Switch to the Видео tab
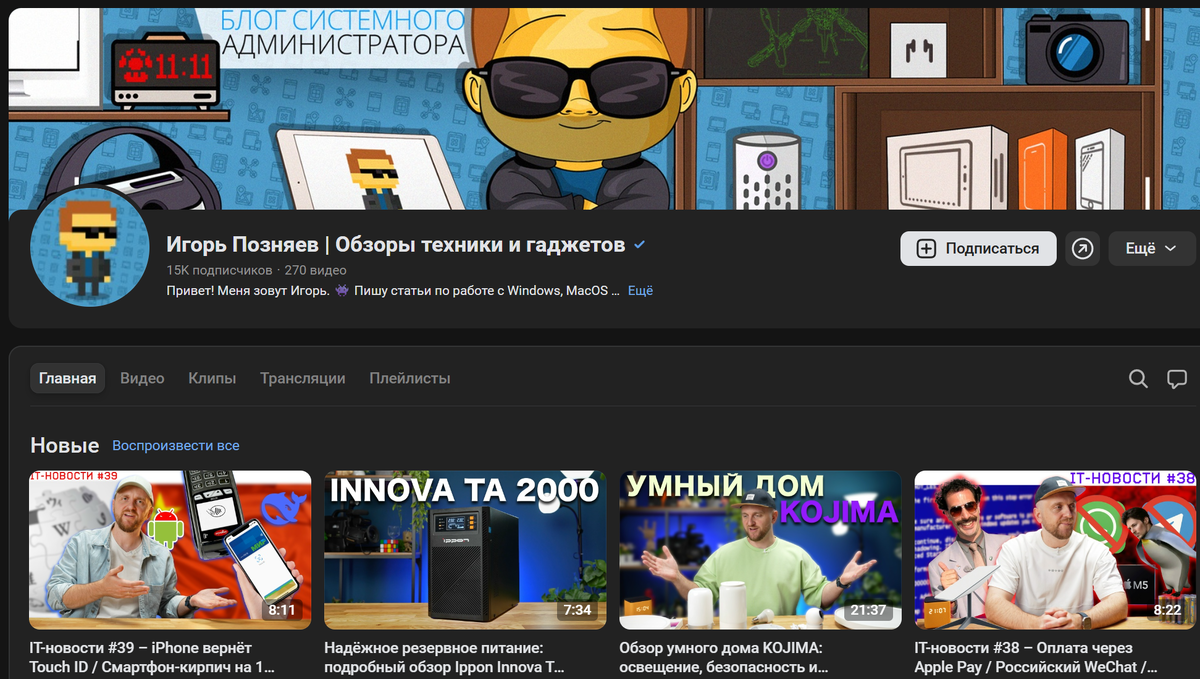 [x=142, y=378]
